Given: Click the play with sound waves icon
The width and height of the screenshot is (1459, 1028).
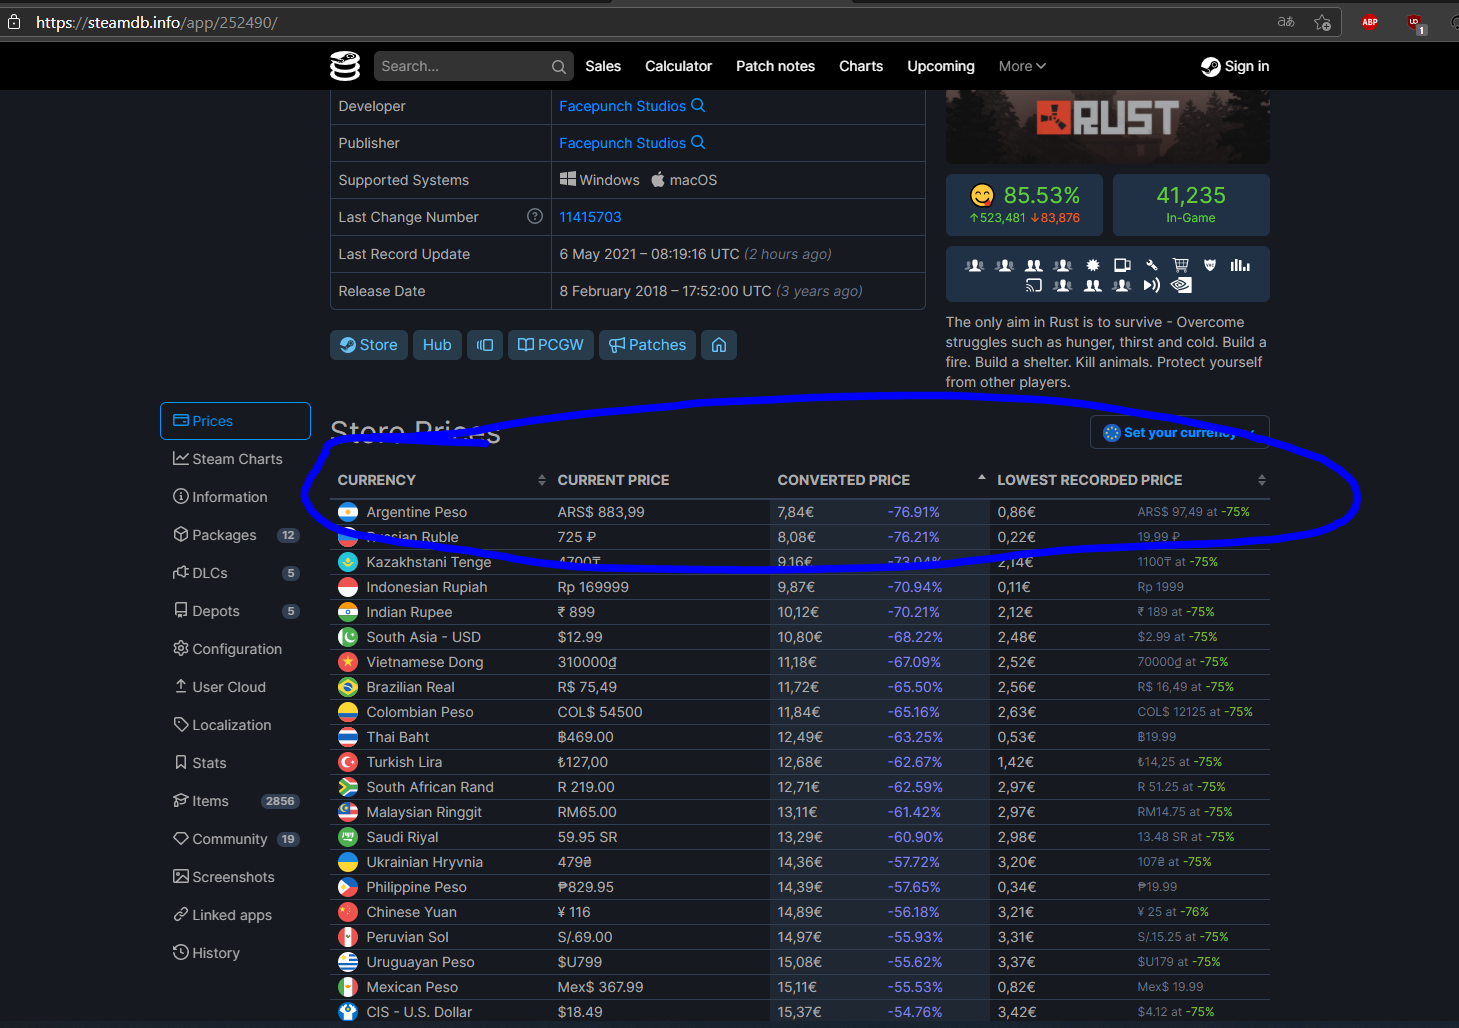Looking at the screenshot, I should click(1152, 285).
